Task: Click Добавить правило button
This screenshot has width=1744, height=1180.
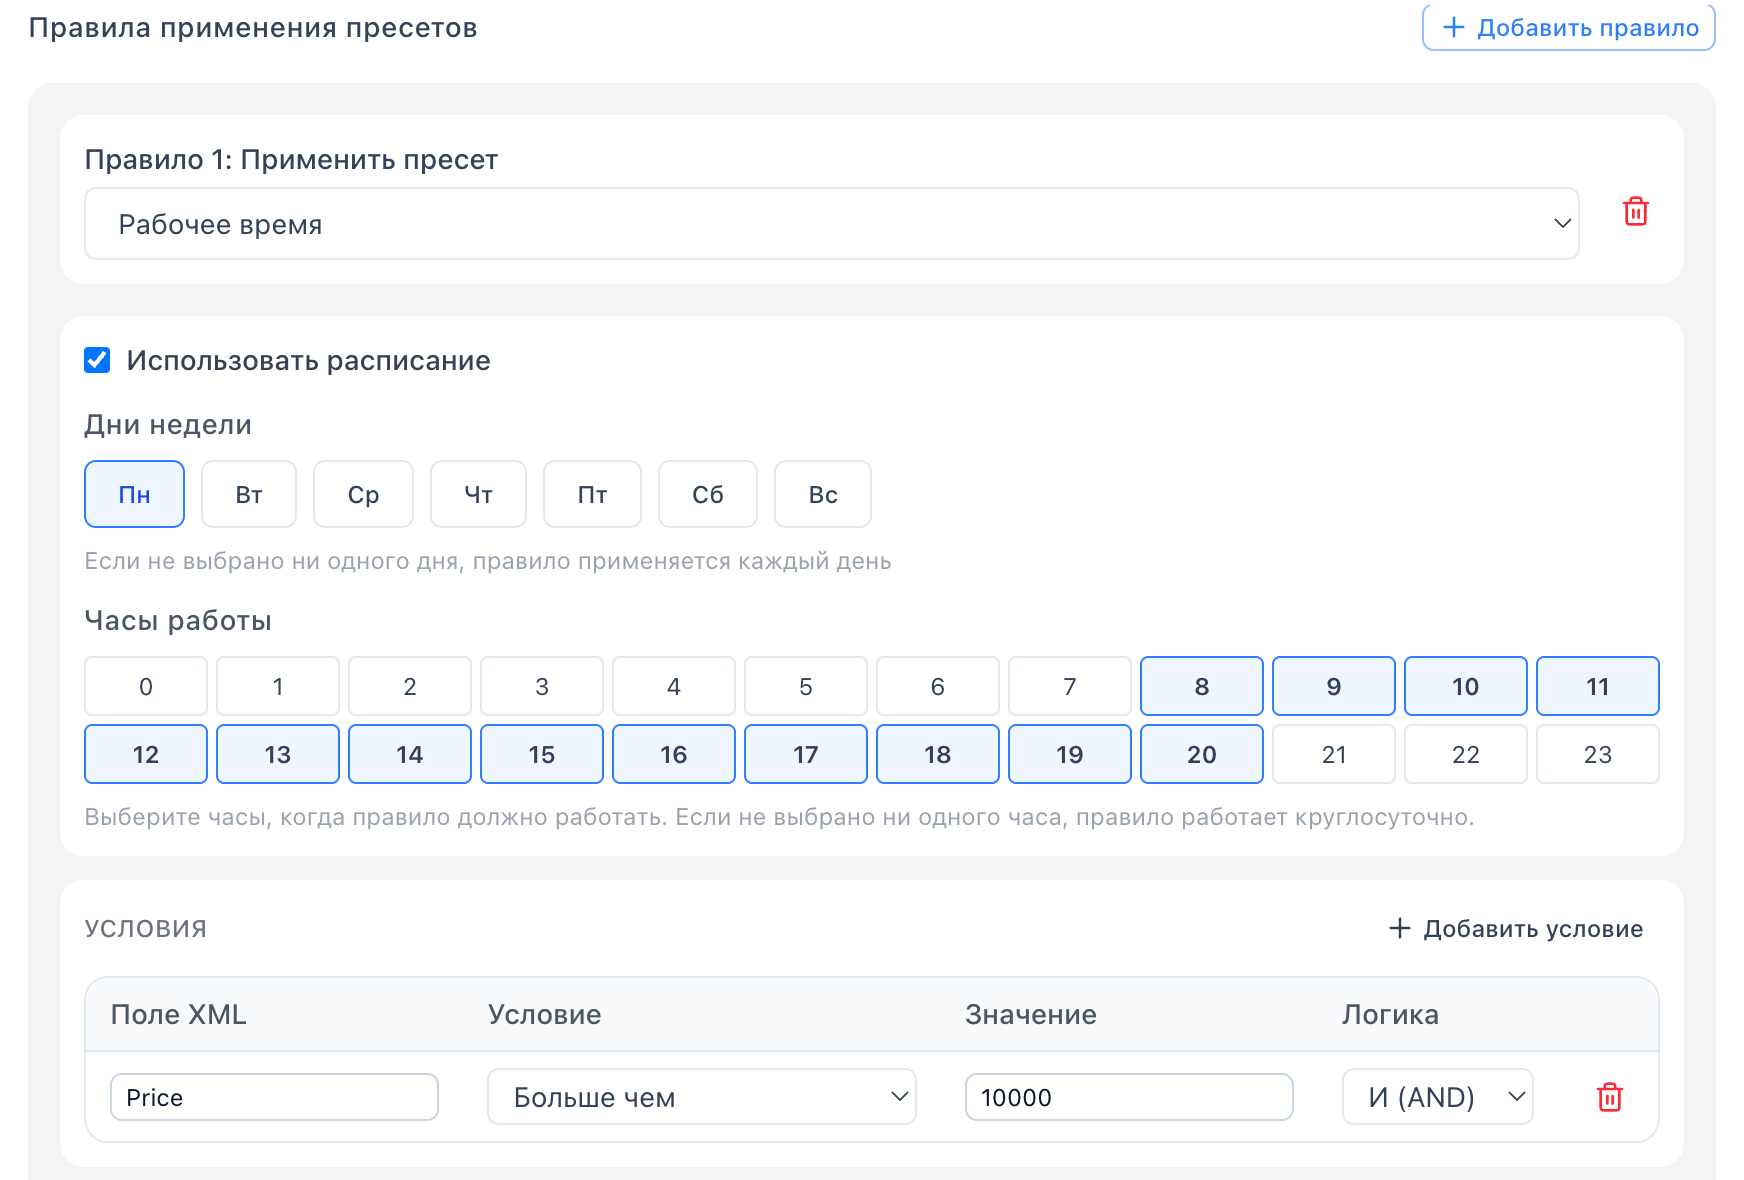Action: click(x=1568, y=28)
